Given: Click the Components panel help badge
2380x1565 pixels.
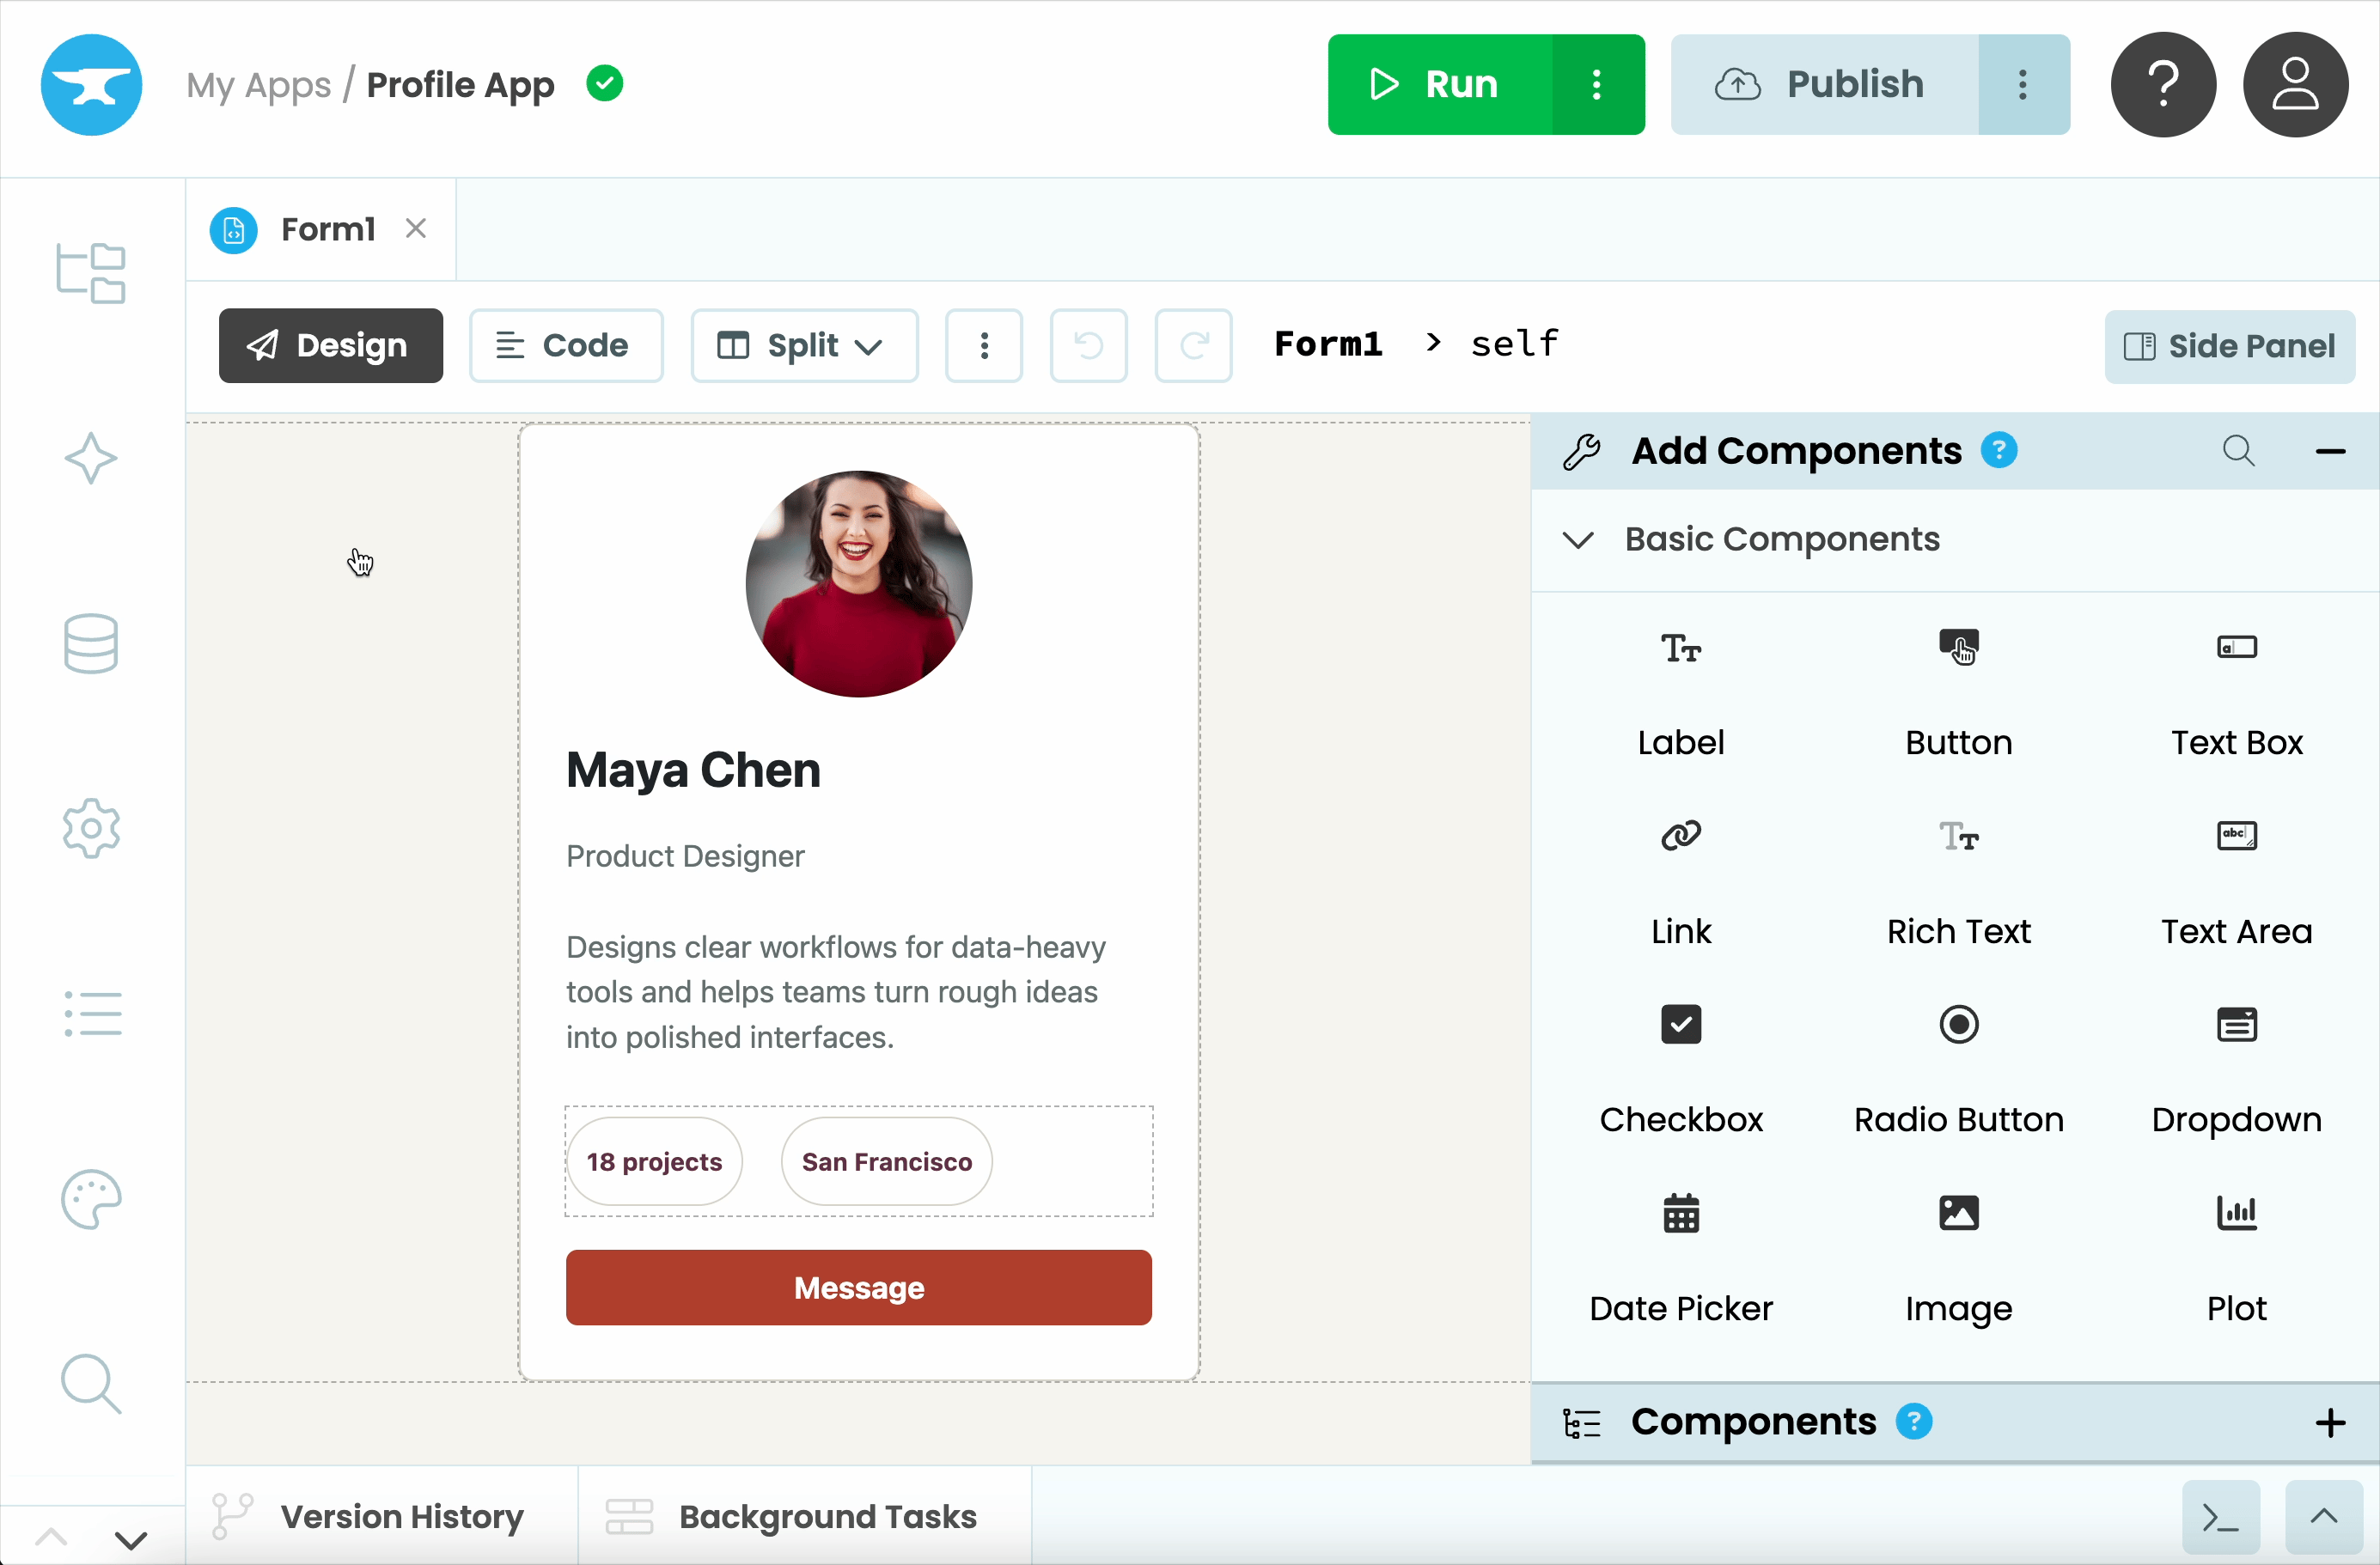Looking at the screenshot, I should click(1914, 1422).
